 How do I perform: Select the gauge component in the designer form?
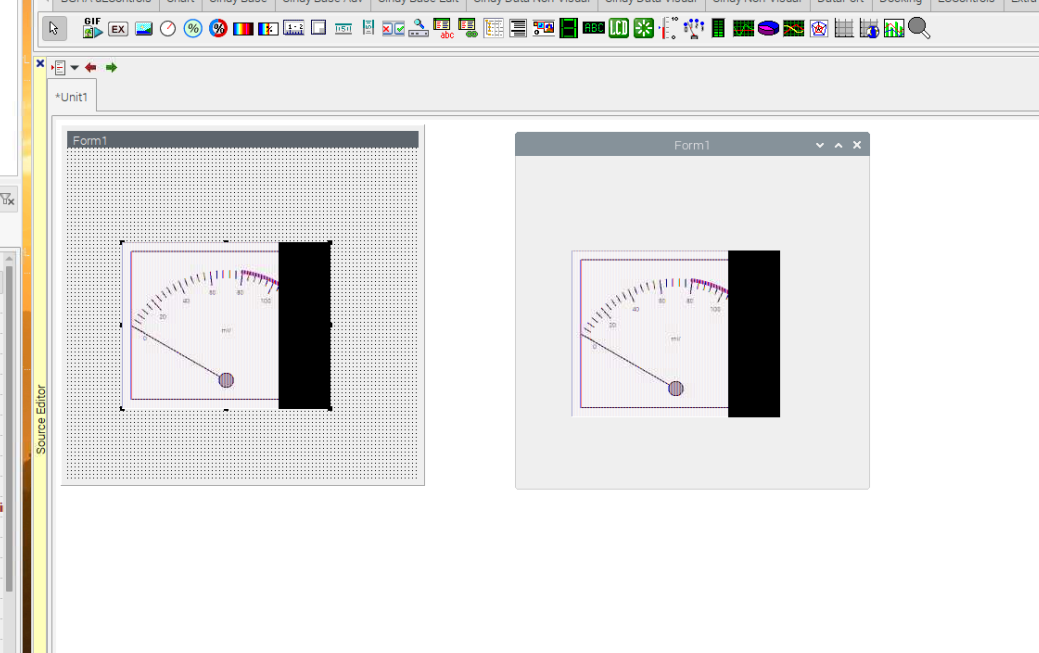tap(226, 326)
